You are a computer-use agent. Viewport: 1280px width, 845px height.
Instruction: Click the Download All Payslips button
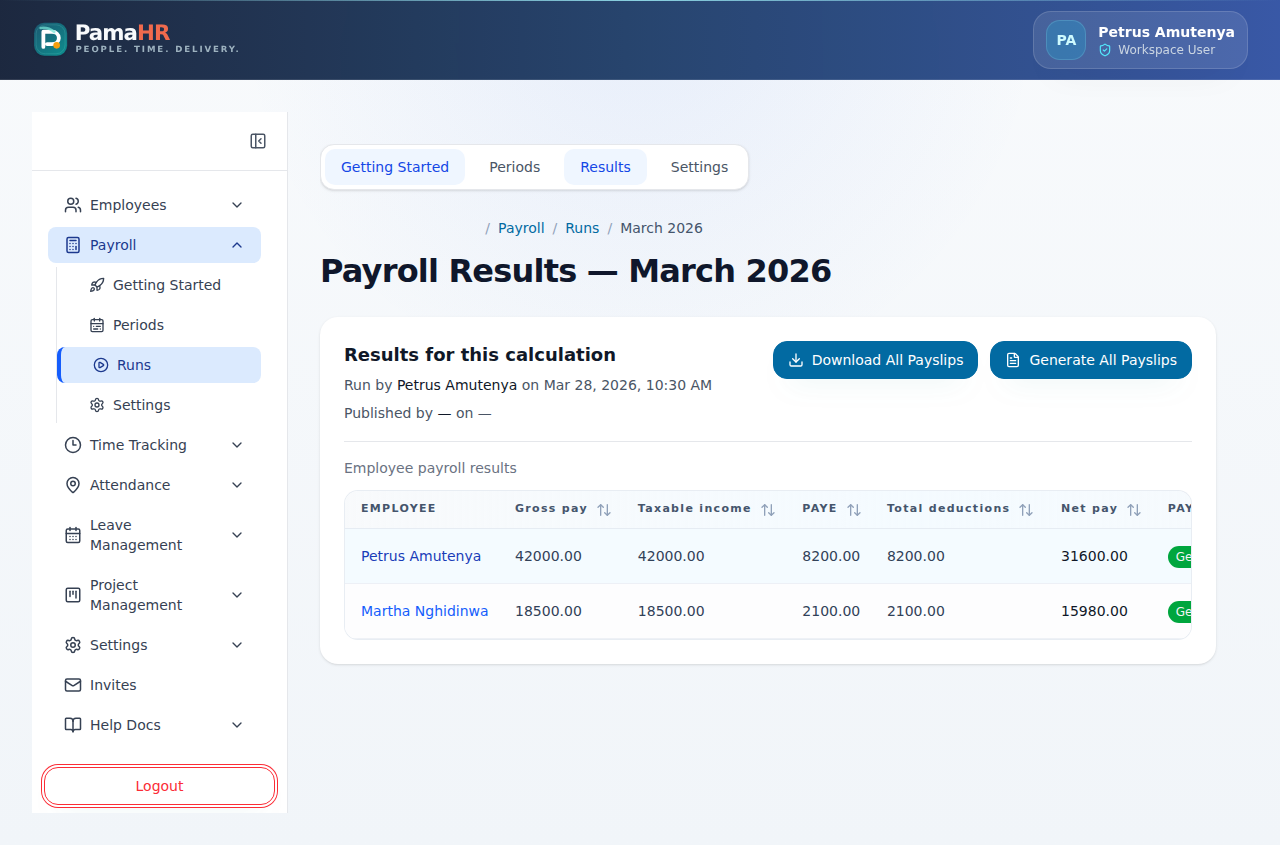(x=875, y=360)
